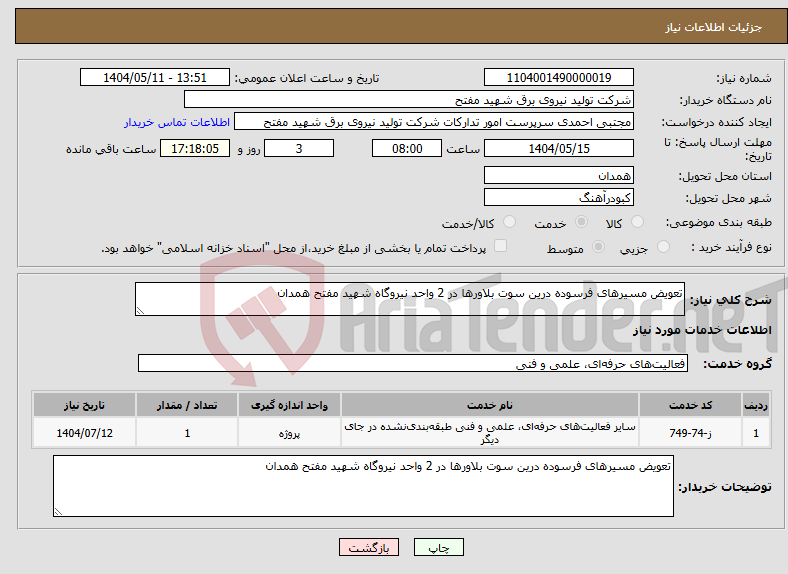Click the تاریخ و ساعت اعلان عمومی label
Viewport: 788px width, 574px height.
click(x=307, y=78)
